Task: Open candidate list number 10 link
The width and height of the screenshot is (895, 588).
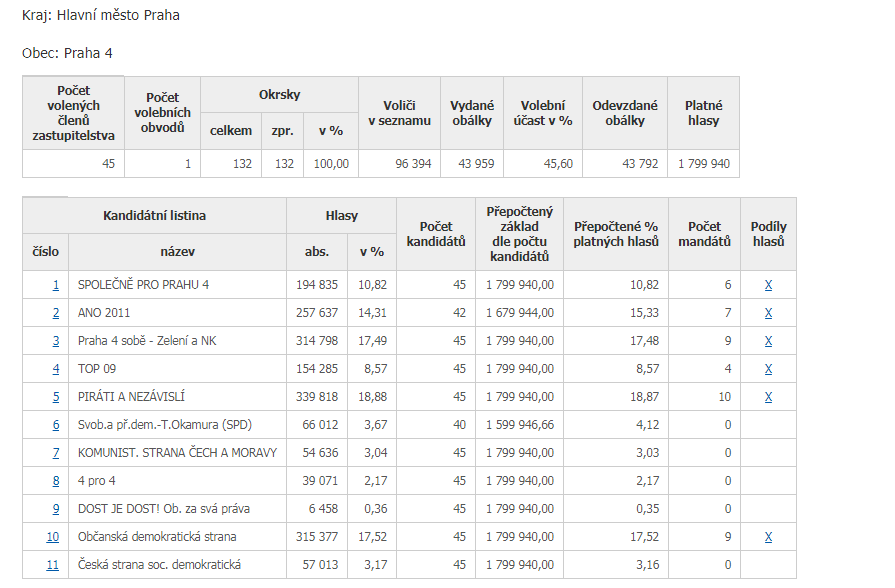Action: pyautogui.click(x=53, y=537)
